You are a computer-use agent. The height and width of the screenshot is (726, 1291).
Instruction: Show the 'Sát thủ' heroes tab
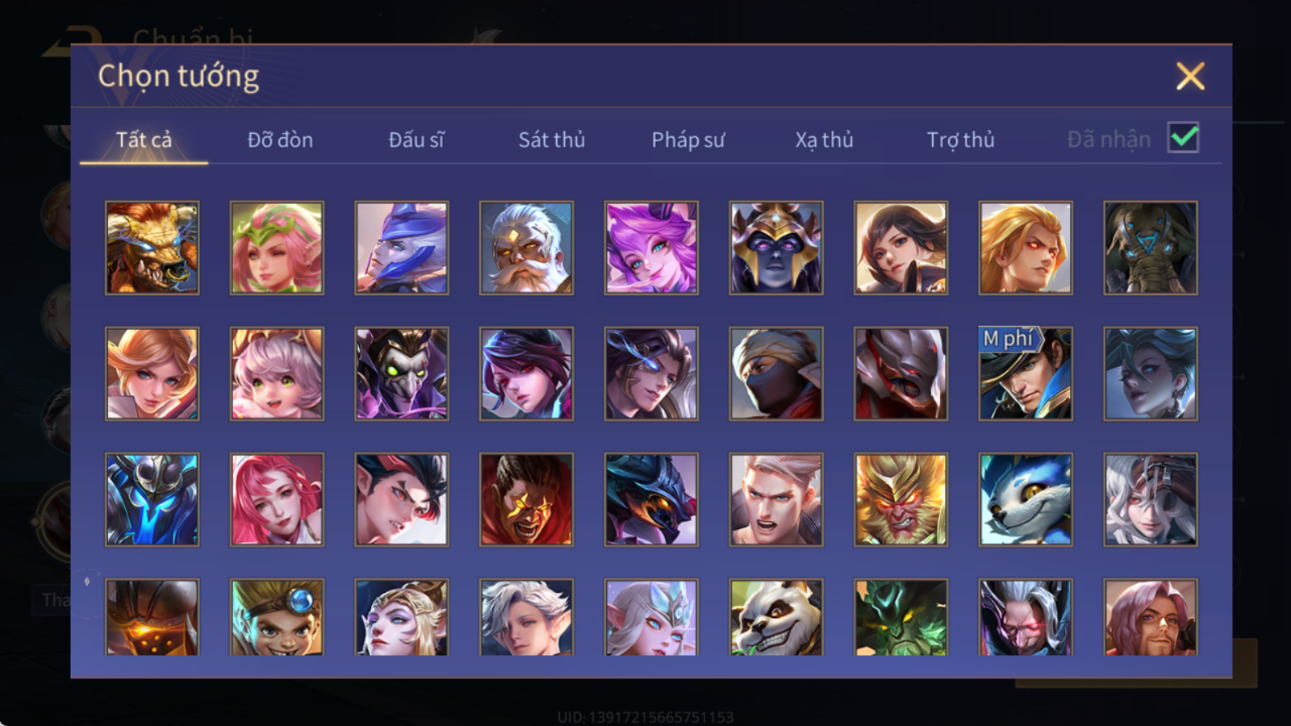tap(551, 140)
